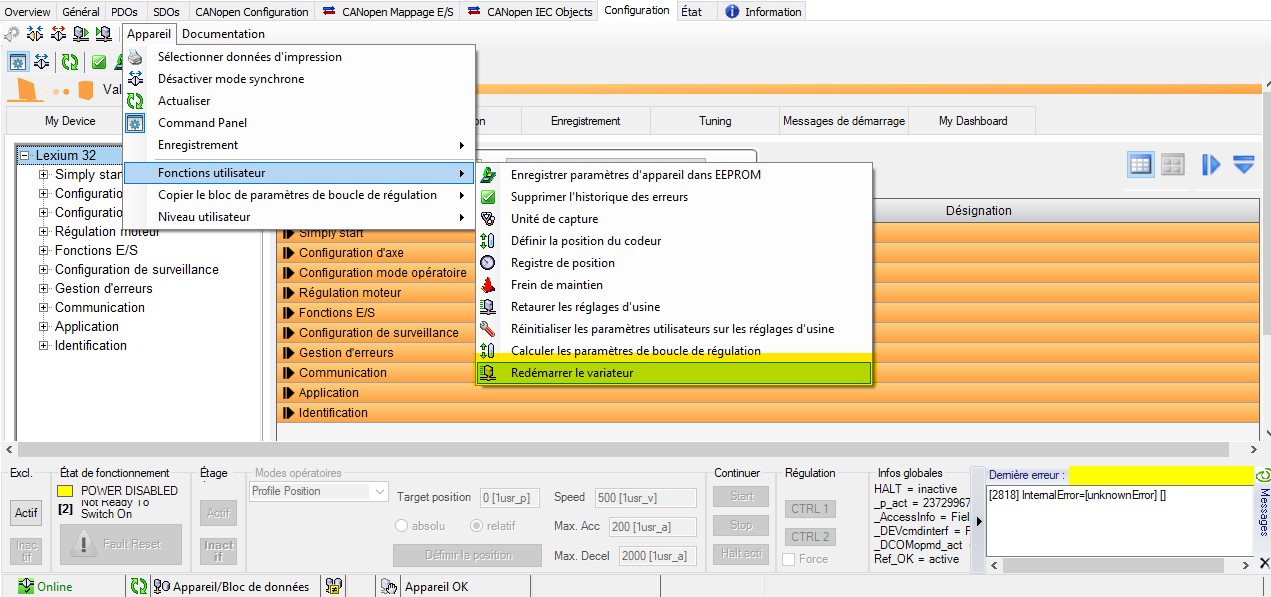This screenshot has width=1271, height=597.
Task: Click the green Actualiser refresh icon in menu
Action: (x=135, y=101)
